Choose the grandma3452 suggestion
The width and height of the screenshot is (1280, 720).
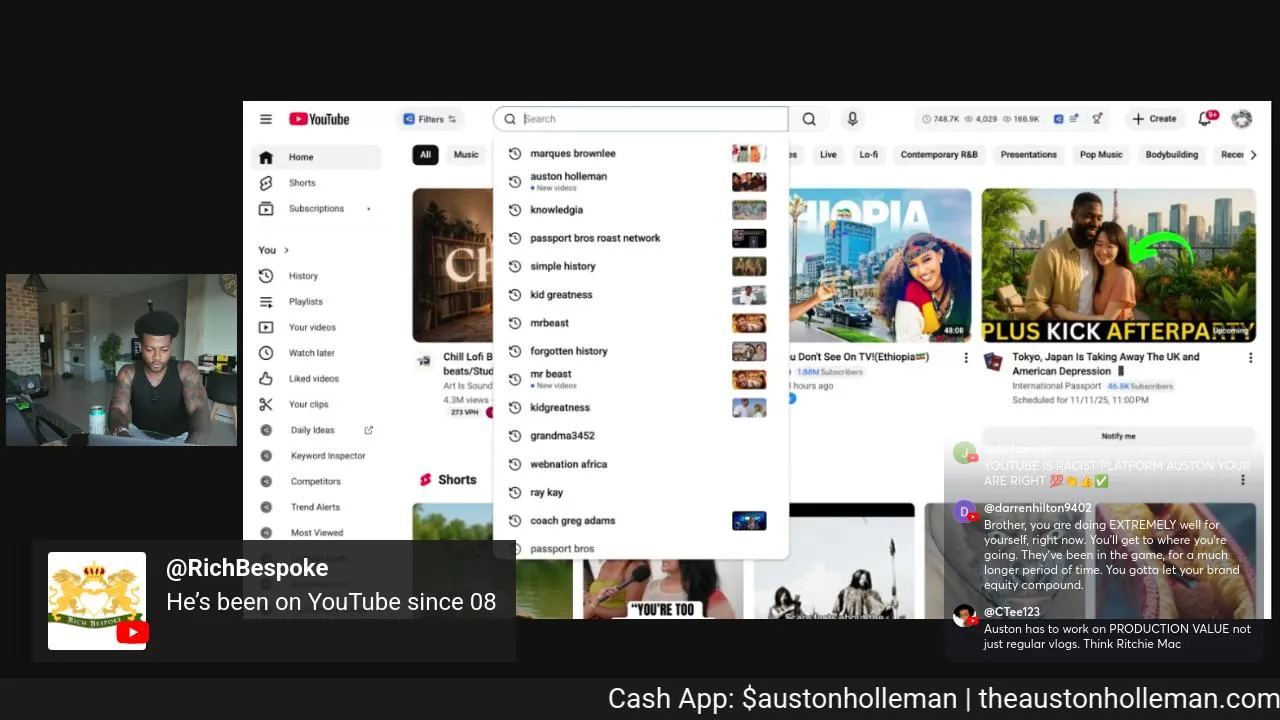(640, 436)
